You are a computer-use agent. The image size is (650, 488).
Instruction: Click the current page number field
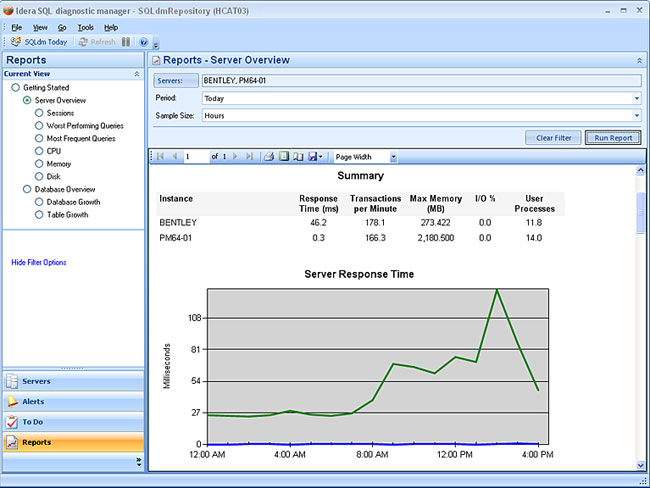coord(196,156)
